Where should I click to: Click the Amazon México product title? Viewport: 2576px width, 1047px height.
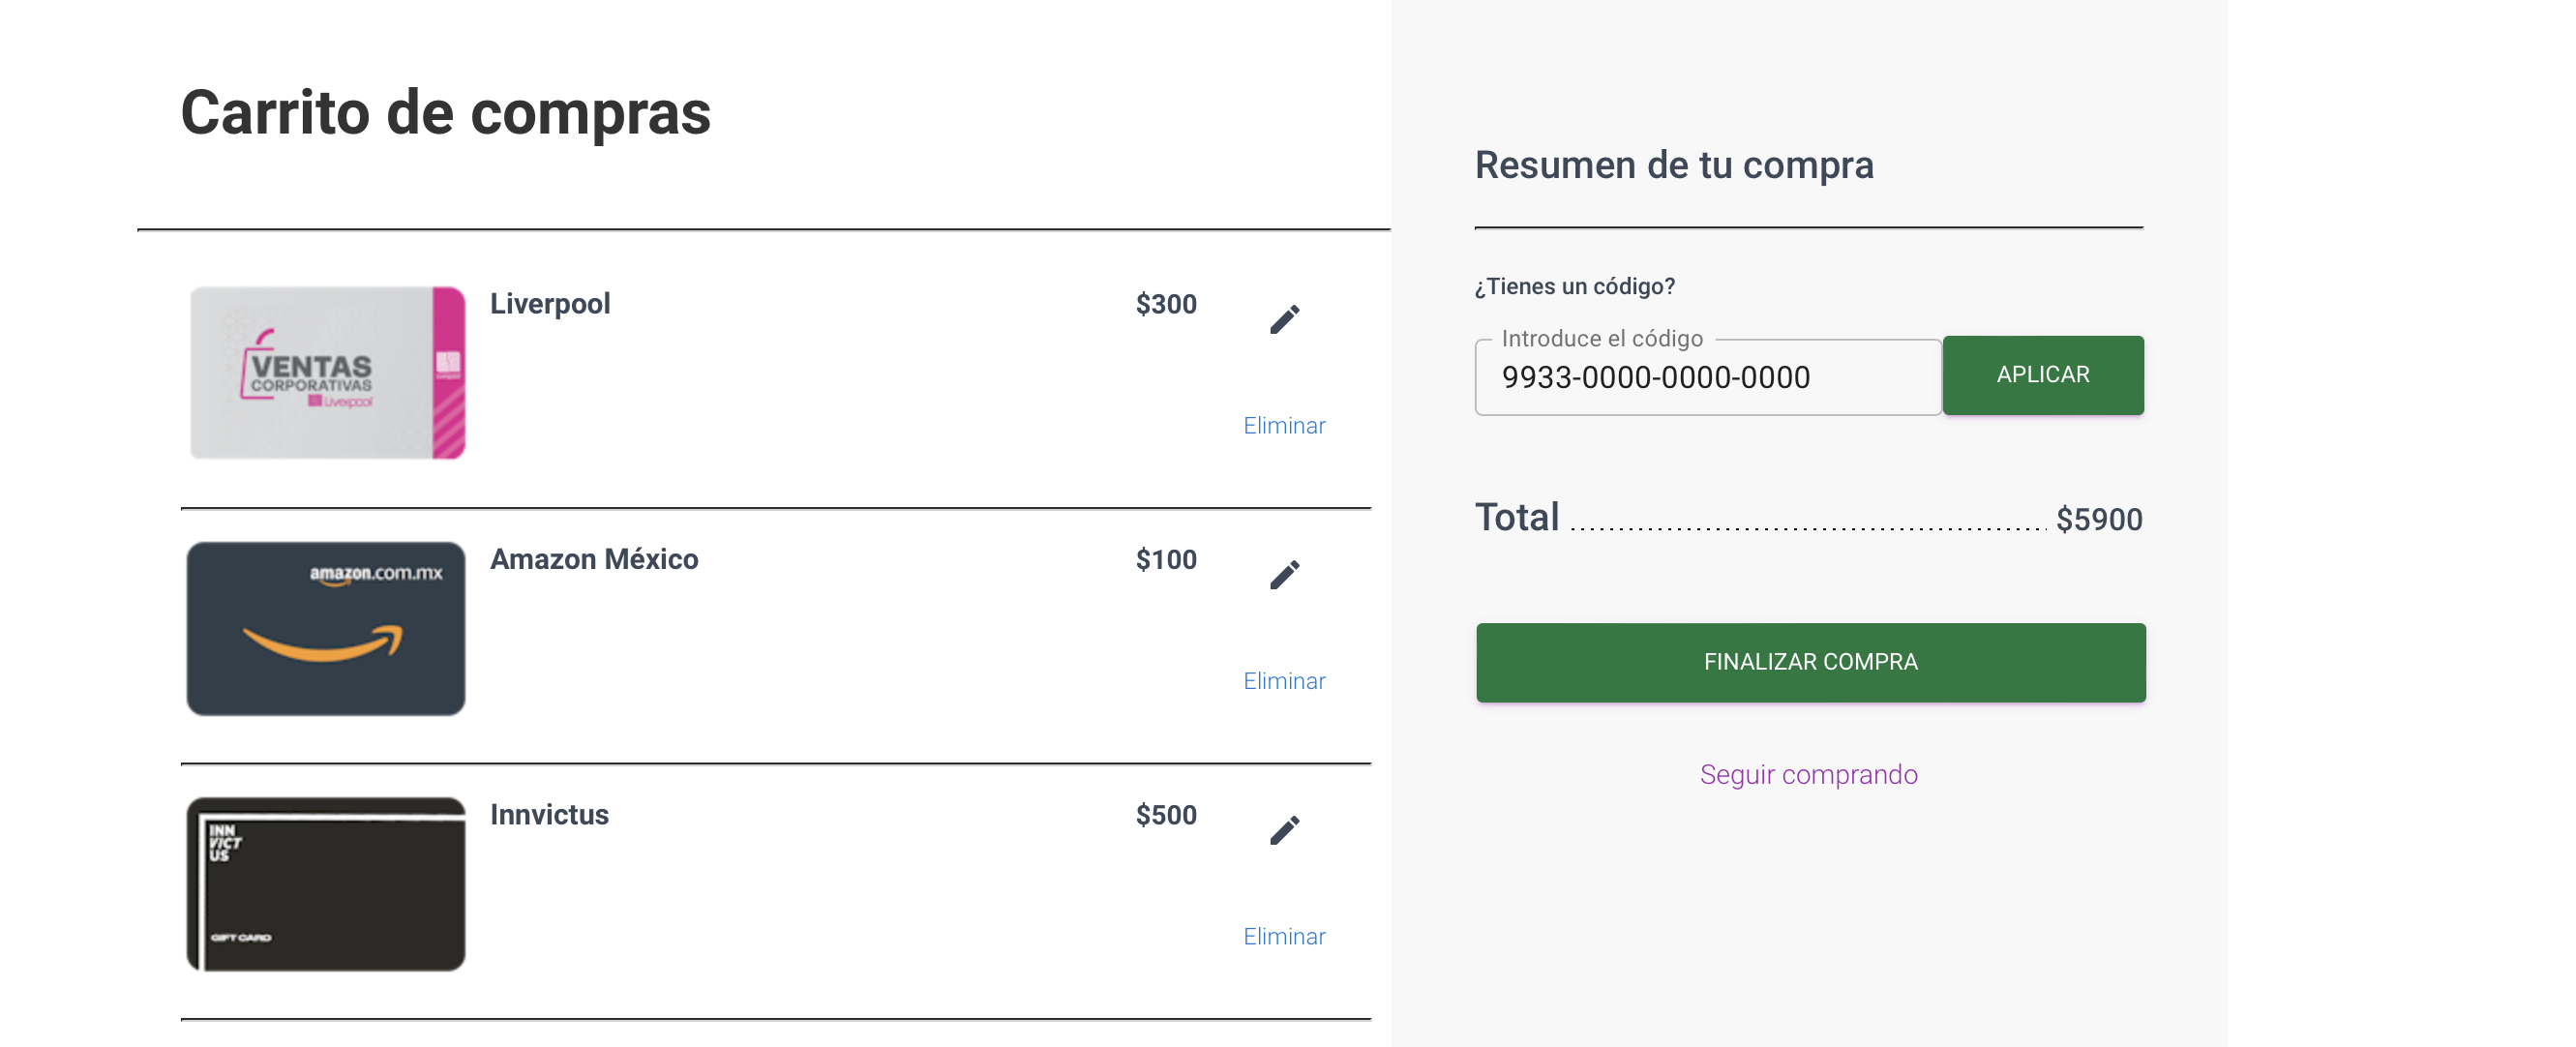[594, 559]
